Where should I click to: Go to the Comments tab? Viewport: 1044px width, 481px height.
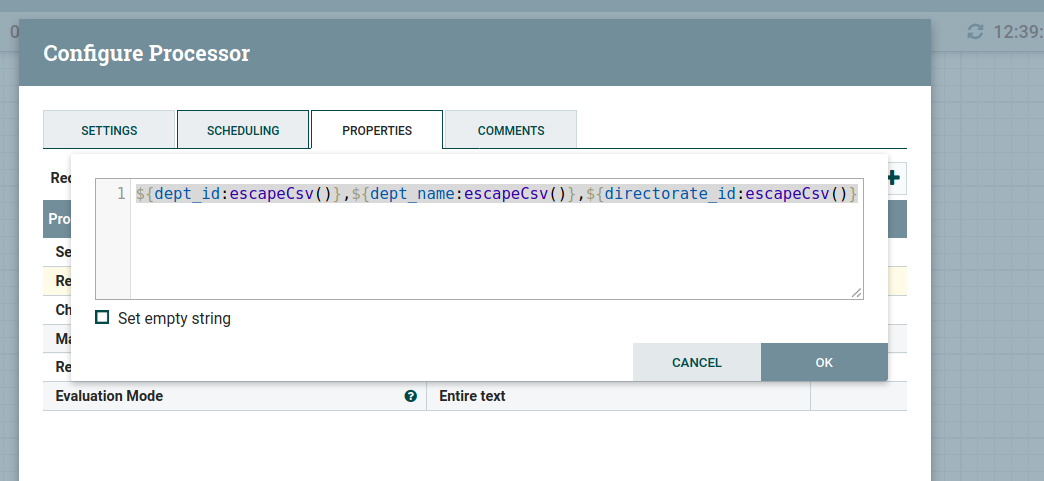point(511,130)
